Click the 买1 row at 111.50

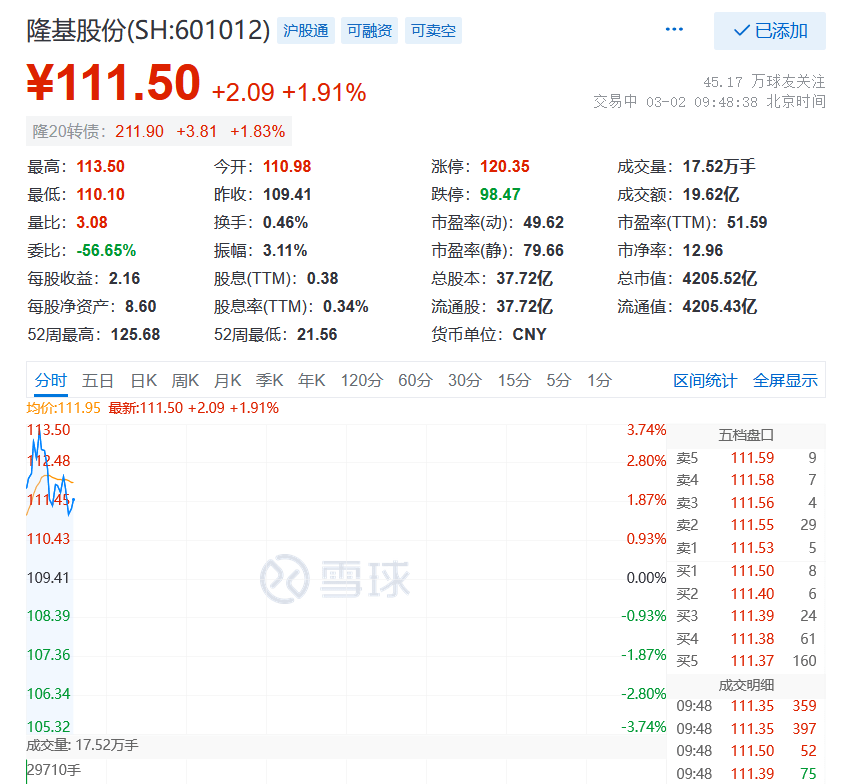(x=746, y=571)
